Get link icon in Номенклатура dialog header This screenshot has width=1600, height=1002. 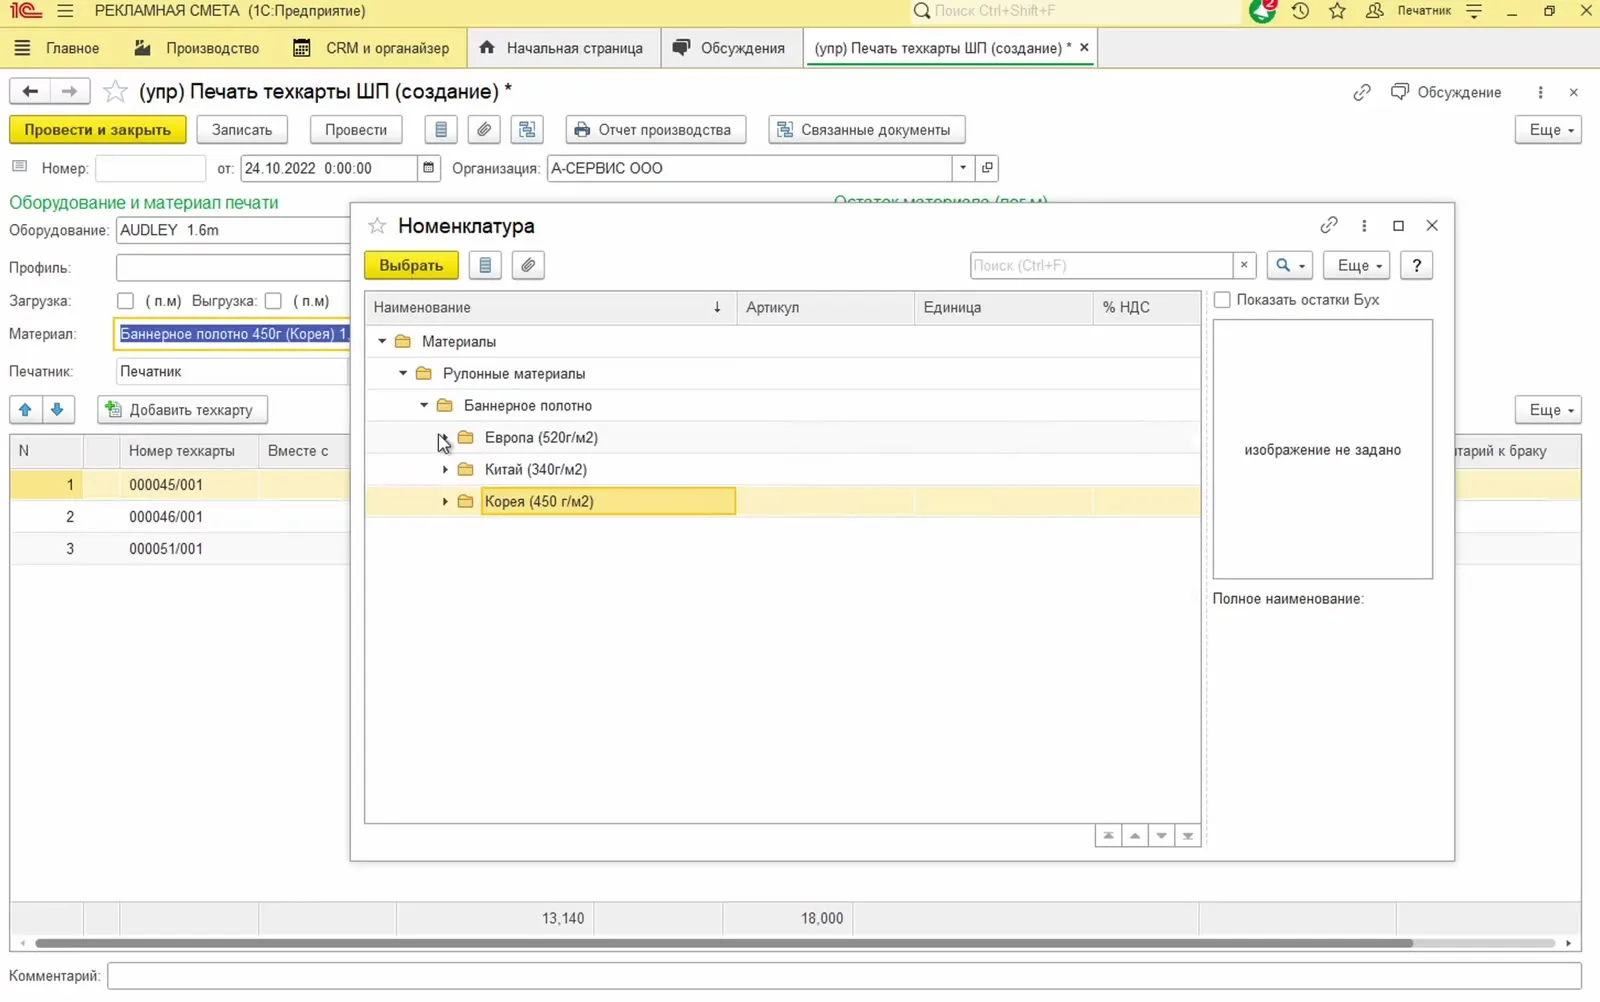(x=1329, y=225)
